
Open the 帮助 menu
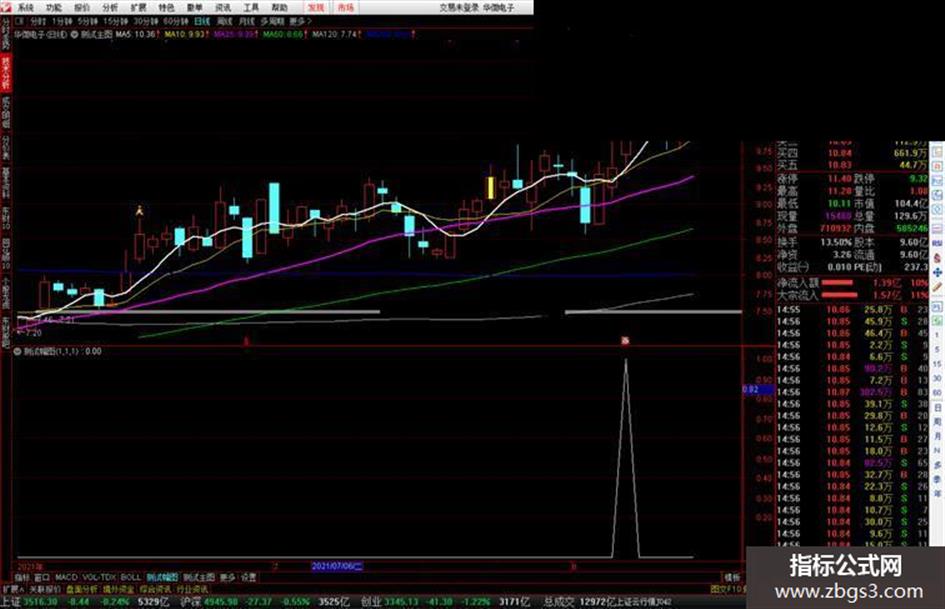(x=279, y=8)
